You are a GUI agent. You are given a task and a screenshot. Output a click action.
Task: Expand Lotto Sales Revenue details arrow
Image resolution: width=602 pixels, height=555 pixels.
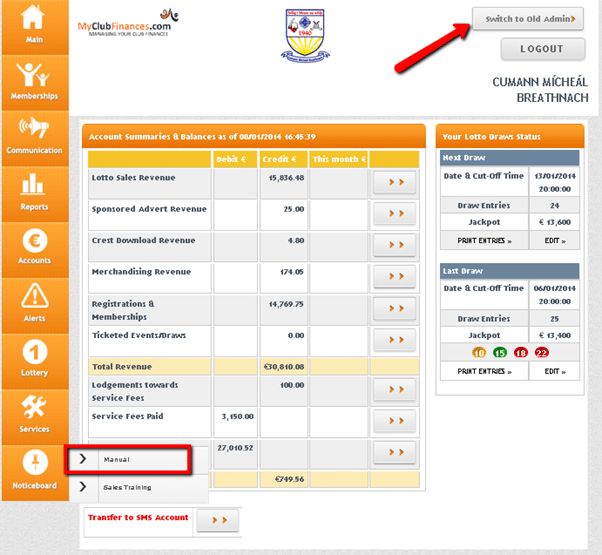393,182
